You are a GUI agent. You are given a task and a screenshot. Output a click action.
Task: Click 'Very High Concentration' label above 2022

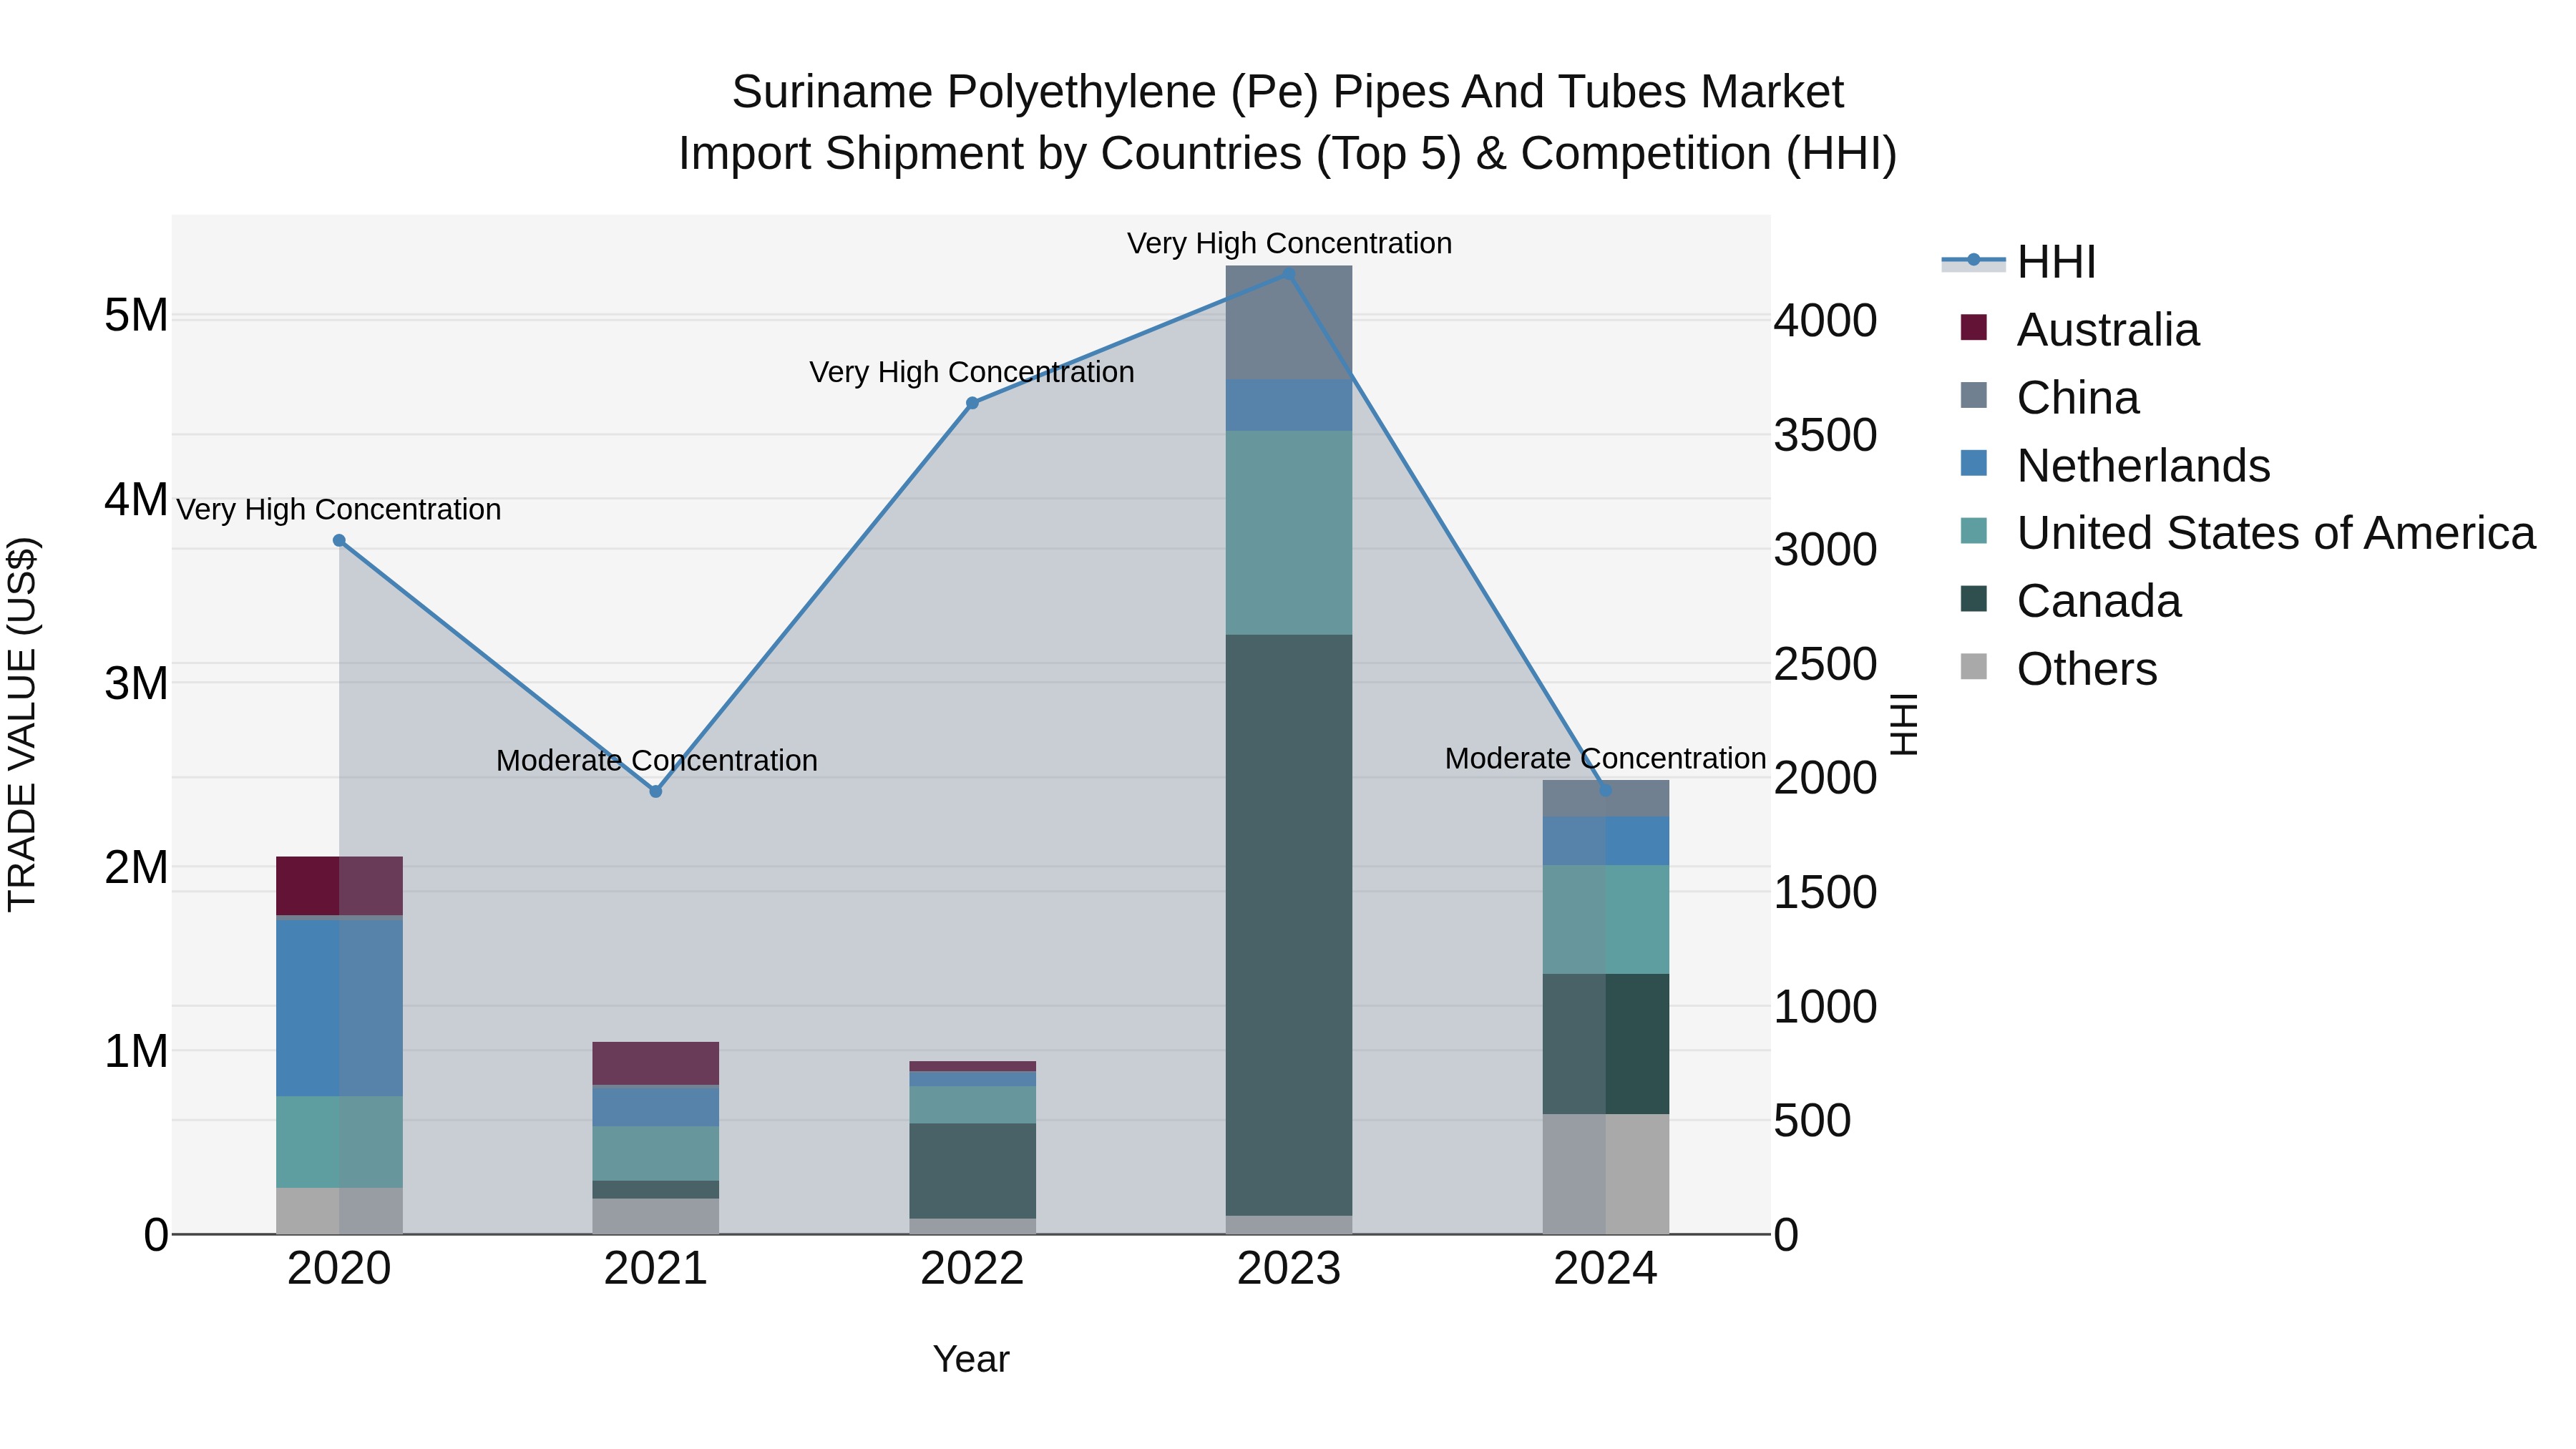tap(972, 372)
